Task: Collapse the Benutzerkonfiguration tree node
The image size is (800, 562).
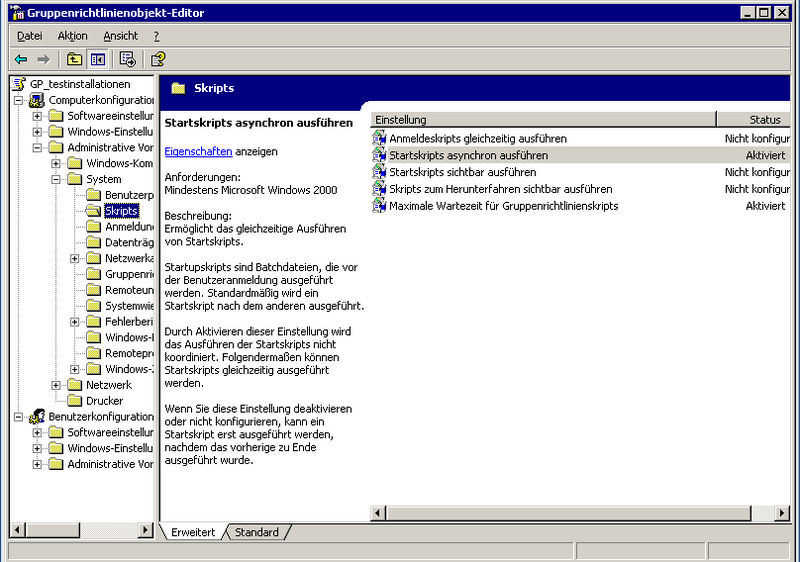Action: (x=19, y=417)
